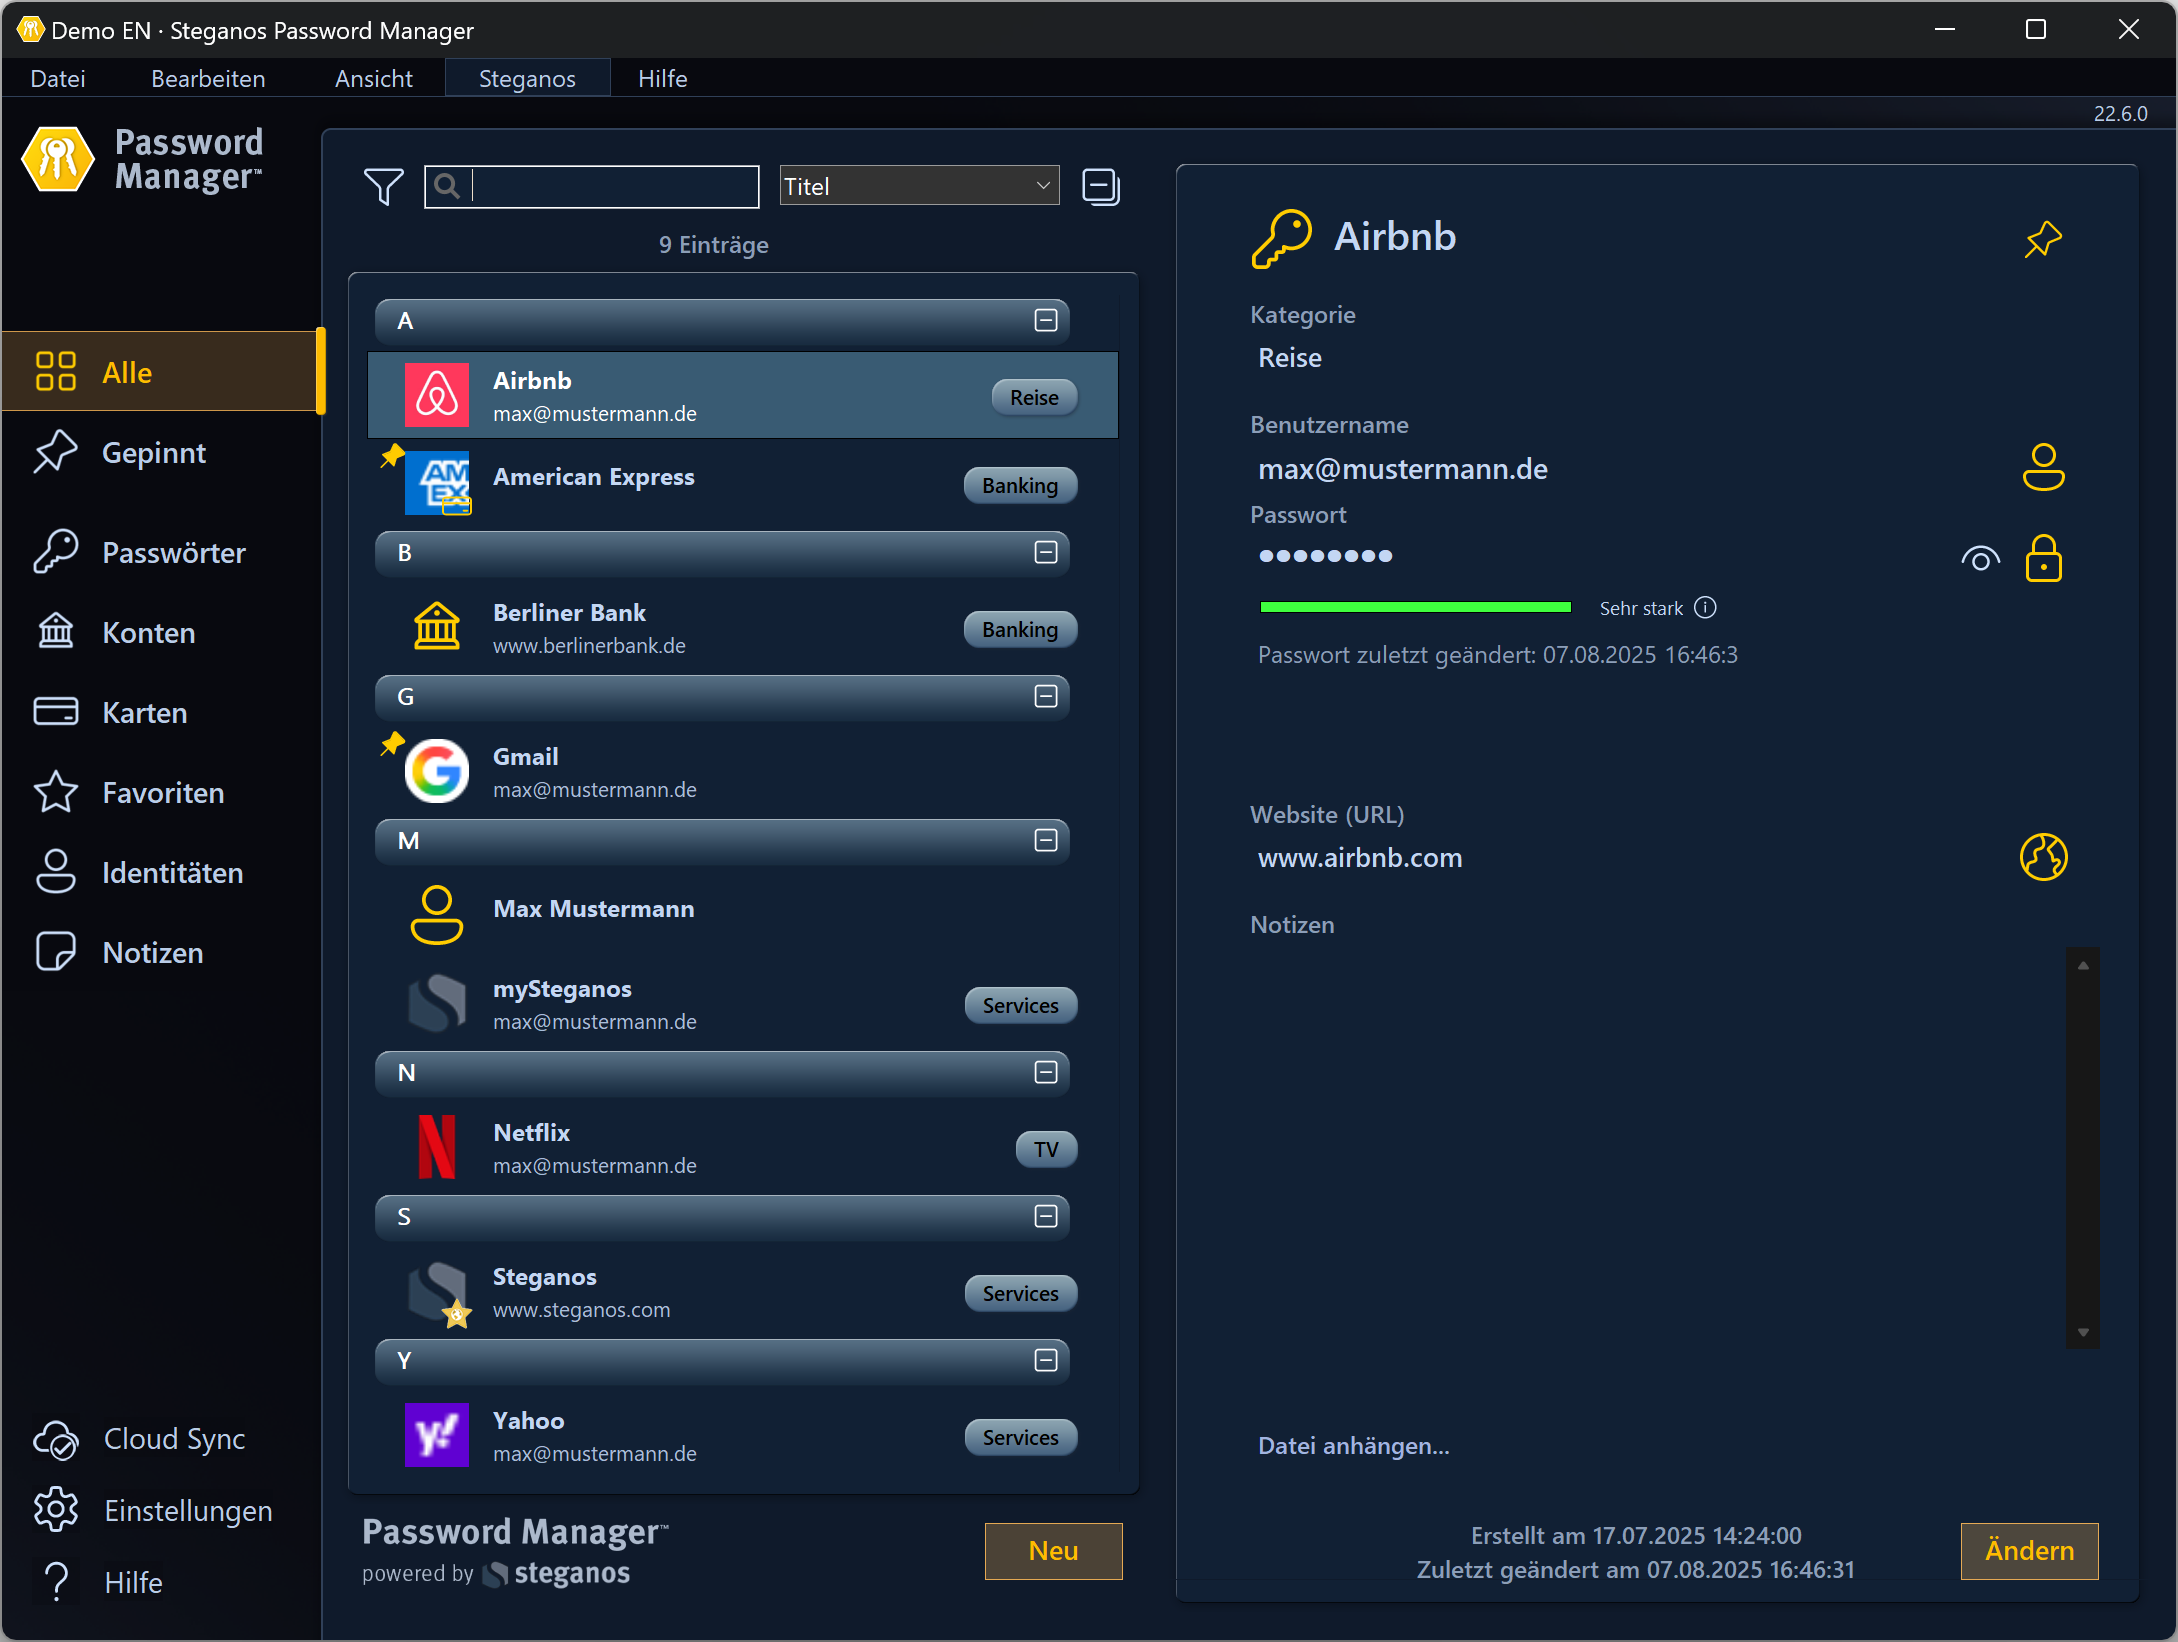
Task: Copy password using the padlock icon
Action: pyautogui.click(x=2042, y=558)
